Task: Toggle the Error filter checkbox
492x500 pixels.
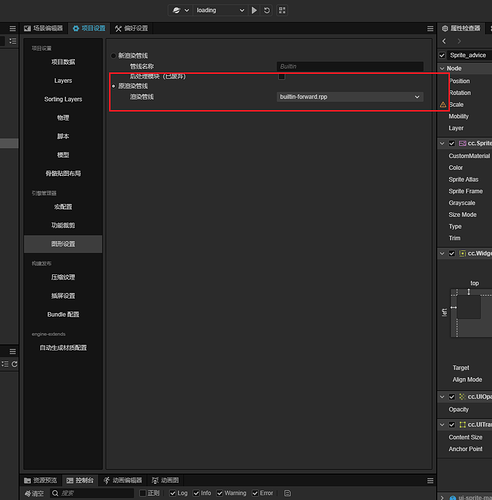Action: click(x=255, y=493)
